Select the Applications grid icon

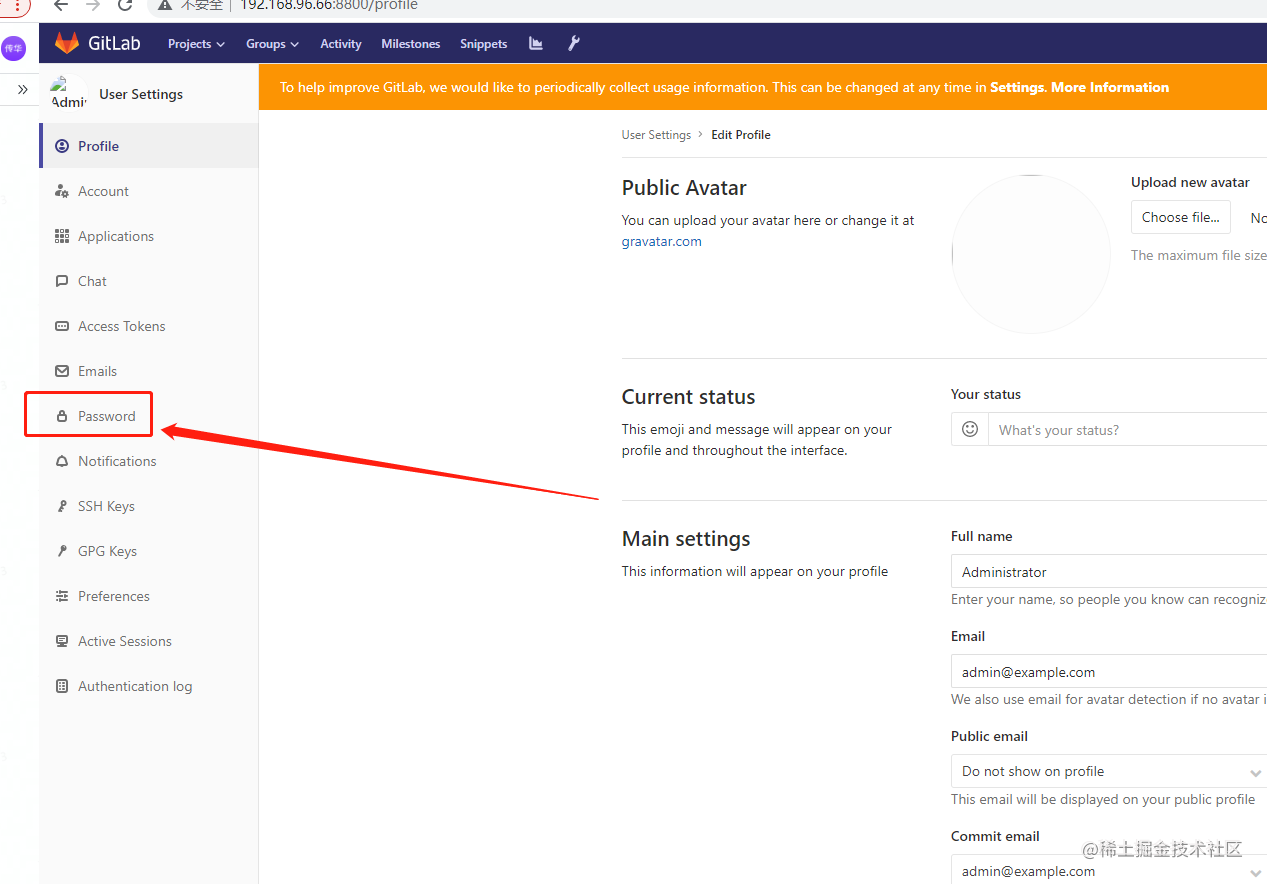62,236
